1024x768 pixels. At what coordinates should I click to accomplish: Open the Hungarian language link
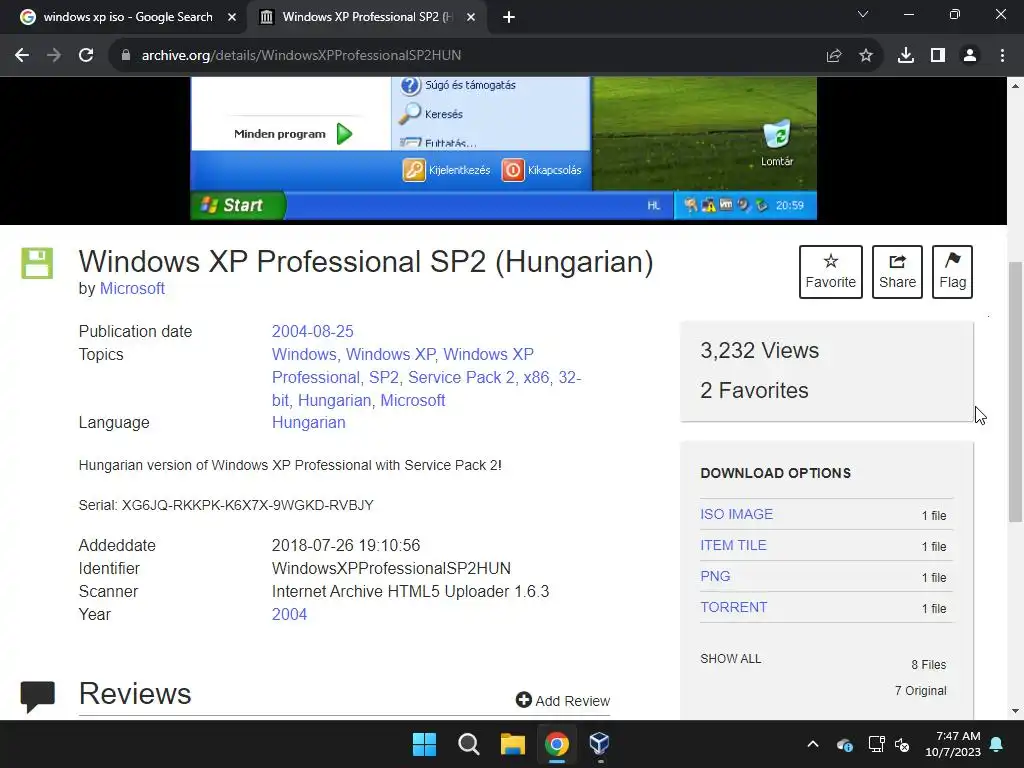pos(308,423)
